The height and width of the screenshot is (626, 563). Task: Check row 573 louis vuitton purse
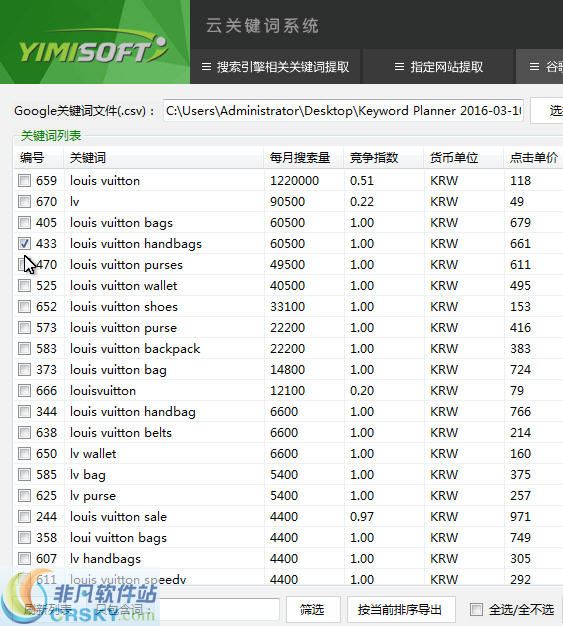point(24,328)
